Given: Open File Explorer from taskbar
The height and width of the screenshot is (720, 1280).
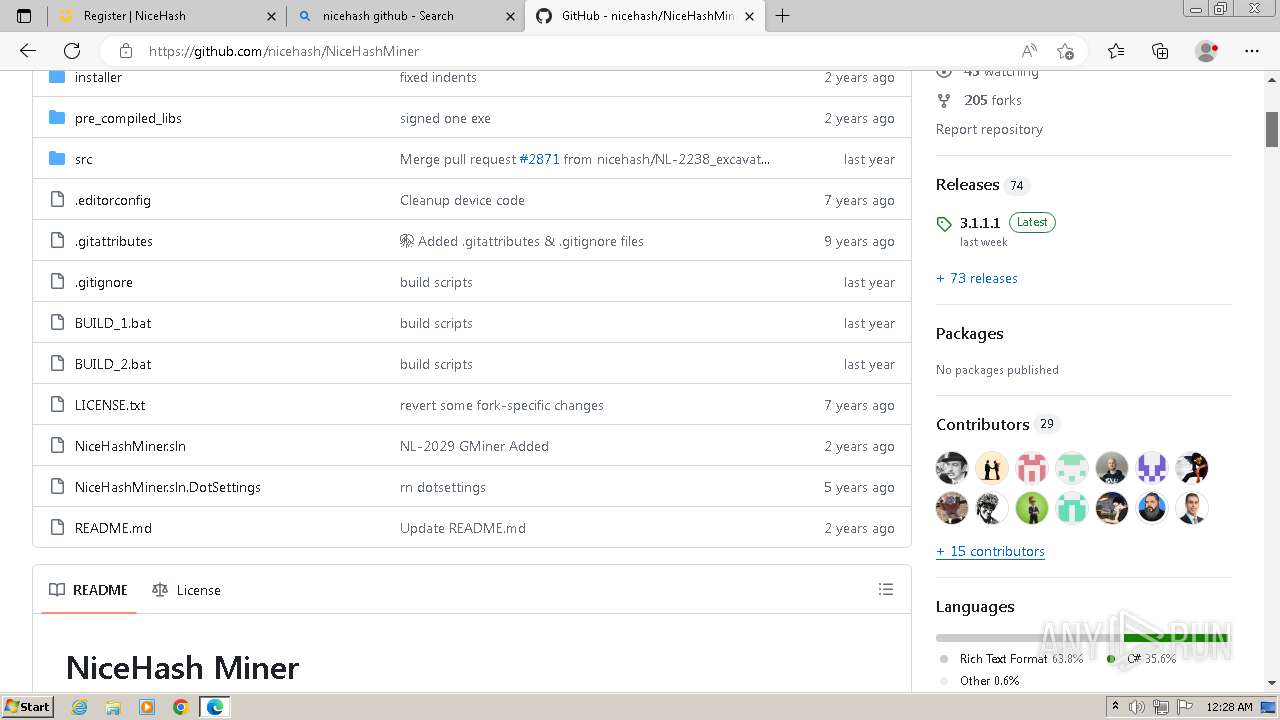Looking at the screenshot, I should 113,707.
